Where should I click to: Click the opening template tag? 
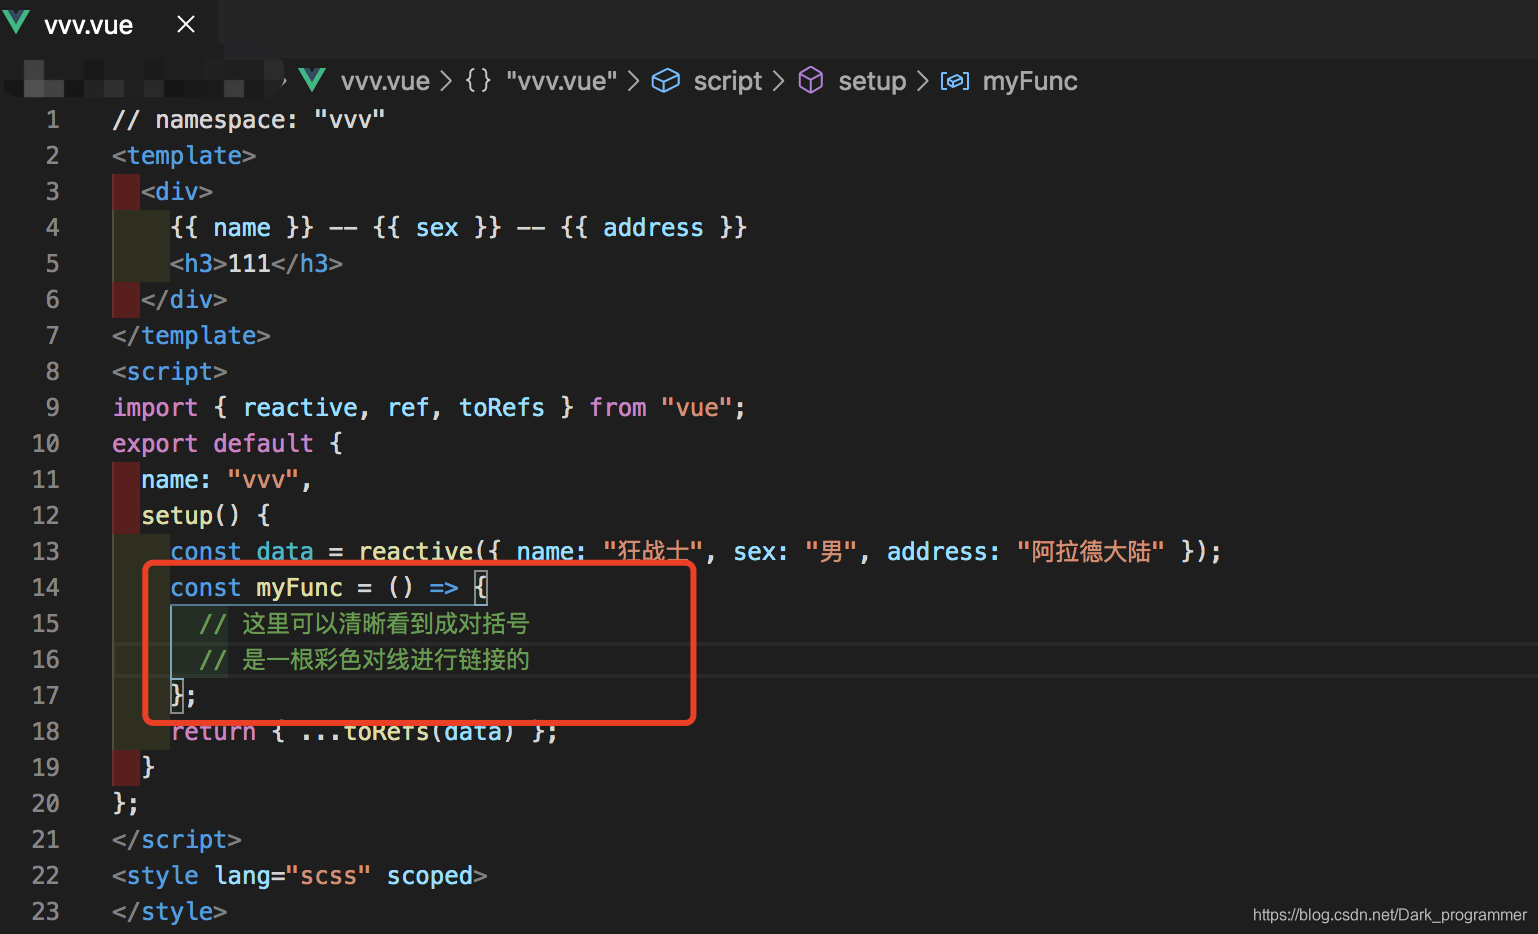coord(184,156)
